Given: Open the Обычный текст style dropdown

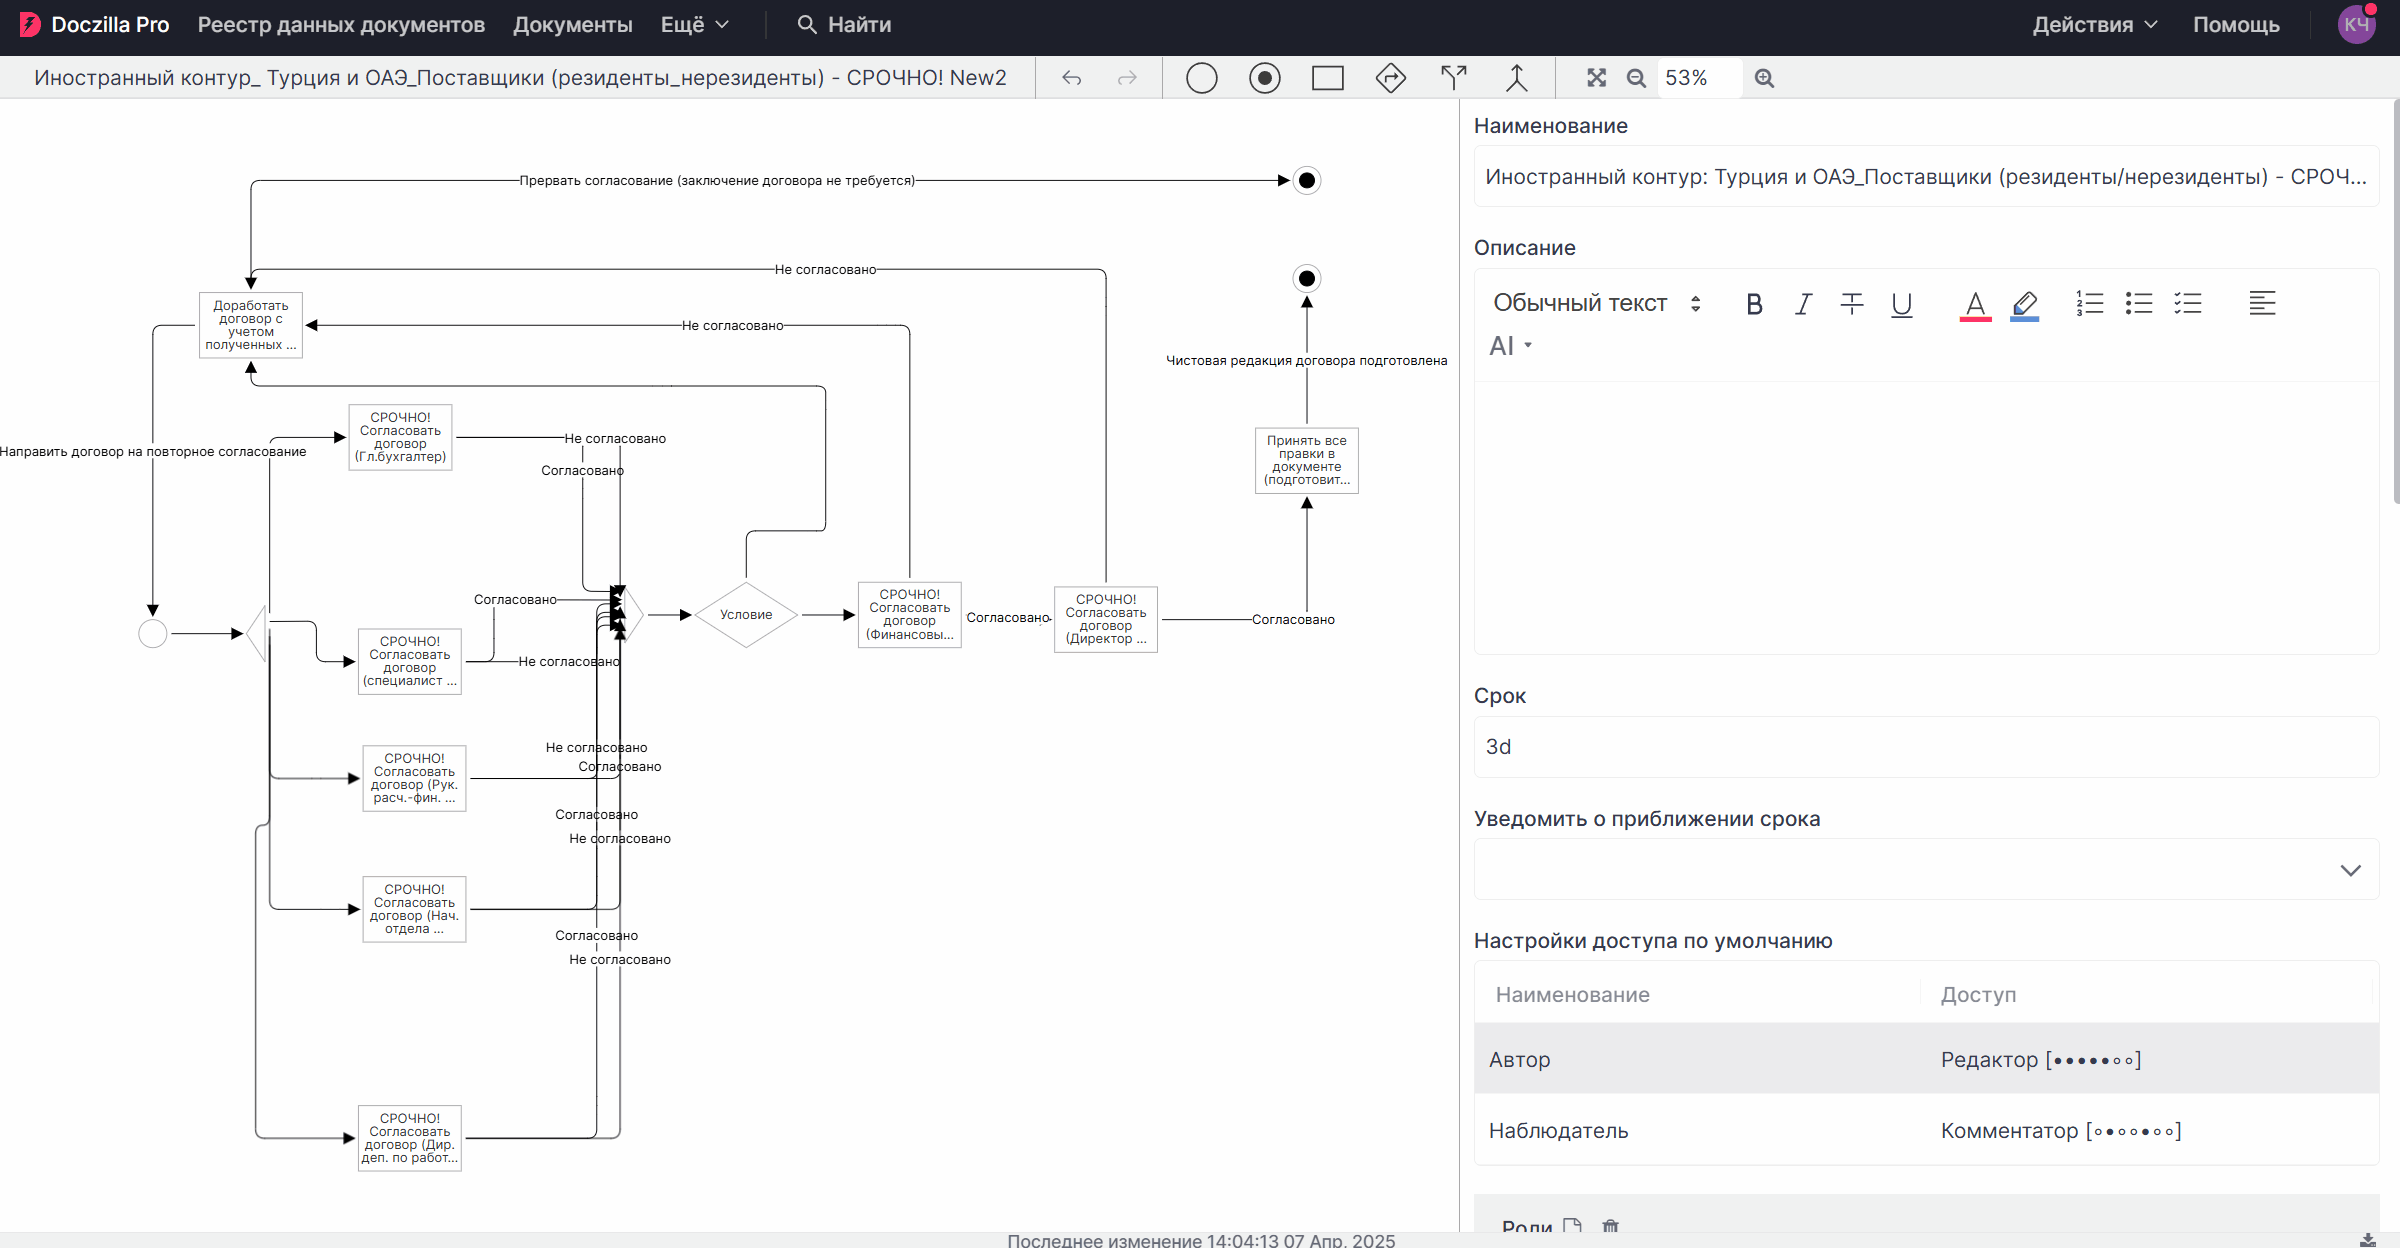Looking at the screenshot, I should tap(1597, 304).
